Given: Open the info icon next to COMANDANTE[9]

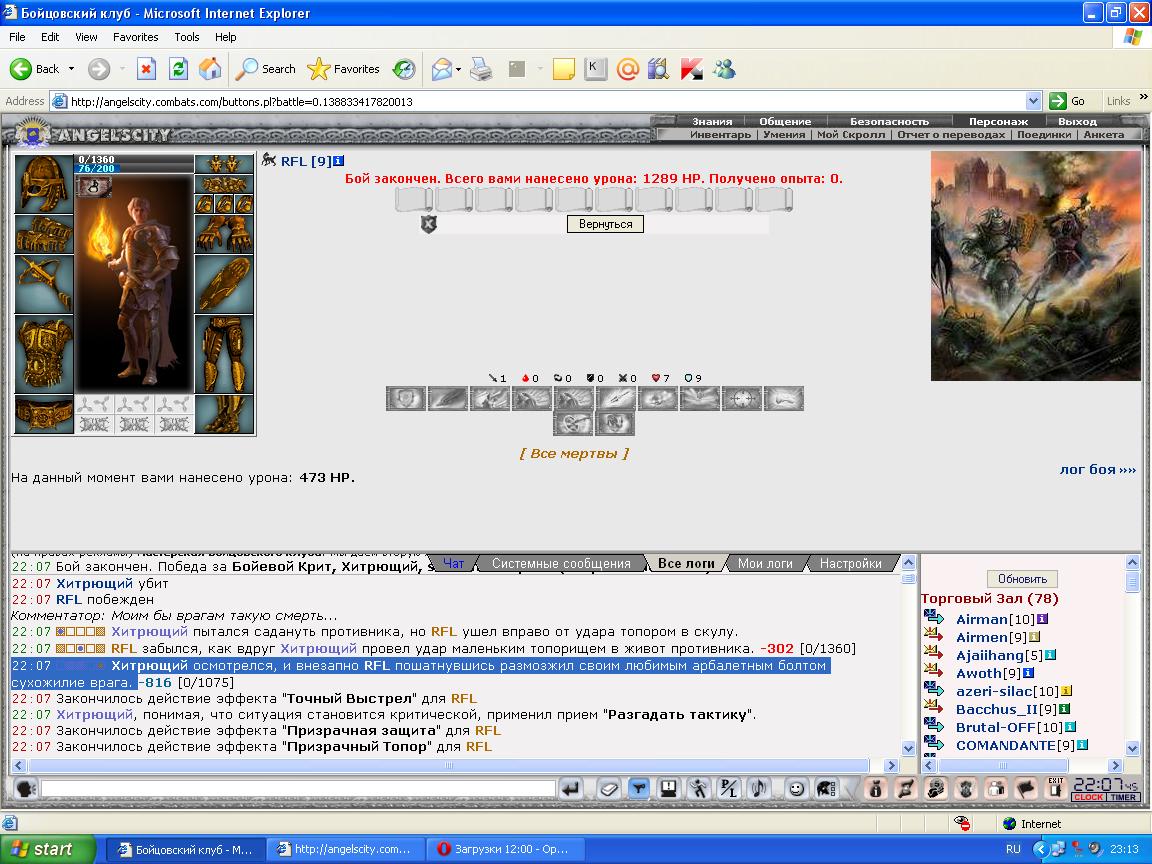Looking at the screenshot, I should [x=1081, y=744].
